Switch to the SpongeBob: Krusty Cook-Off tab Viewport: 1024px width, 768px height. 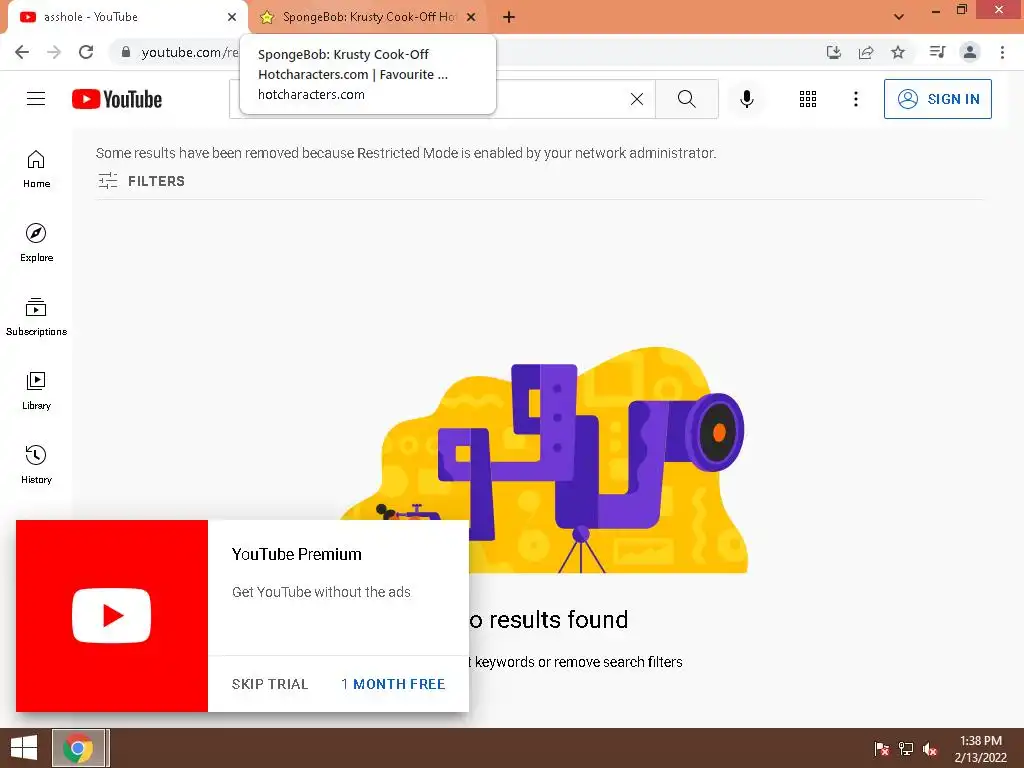[368, 17]
